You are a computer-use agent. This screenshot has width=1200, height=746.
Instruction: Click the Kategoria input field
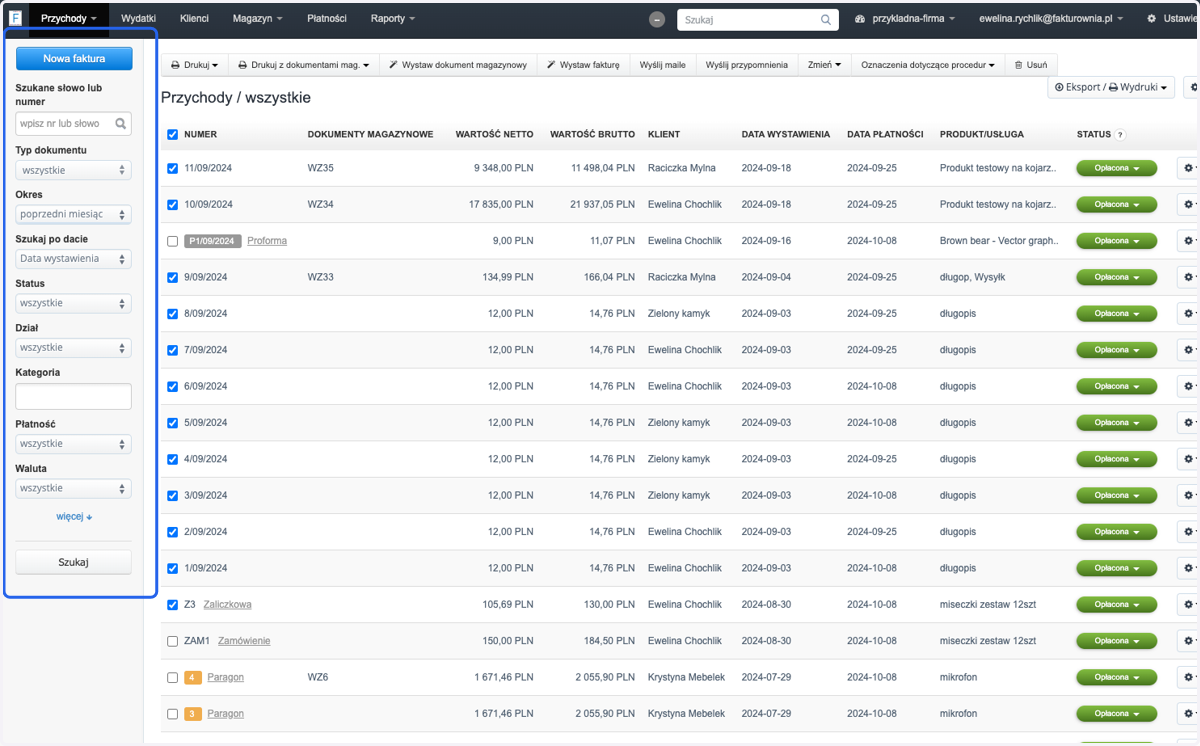(74, 397)
